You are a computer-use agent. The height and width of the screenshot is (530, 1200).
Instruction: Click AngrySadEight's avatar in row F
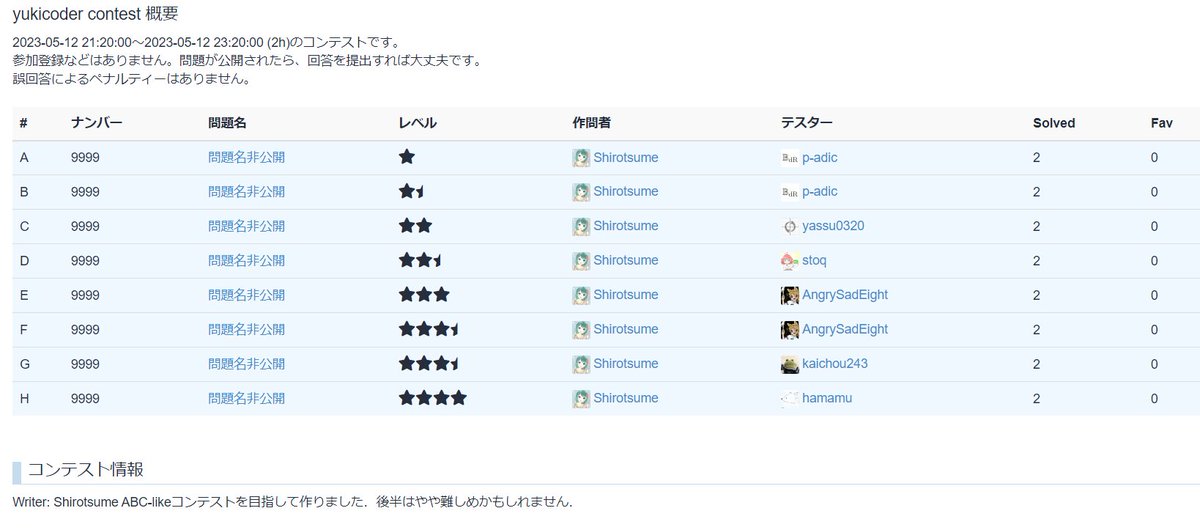click(x=789, y=329)
